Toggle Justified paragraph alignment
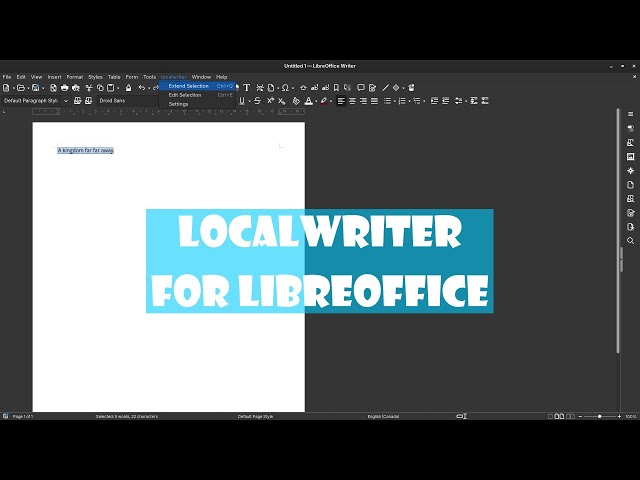640x480 pixels. (374, 101)
